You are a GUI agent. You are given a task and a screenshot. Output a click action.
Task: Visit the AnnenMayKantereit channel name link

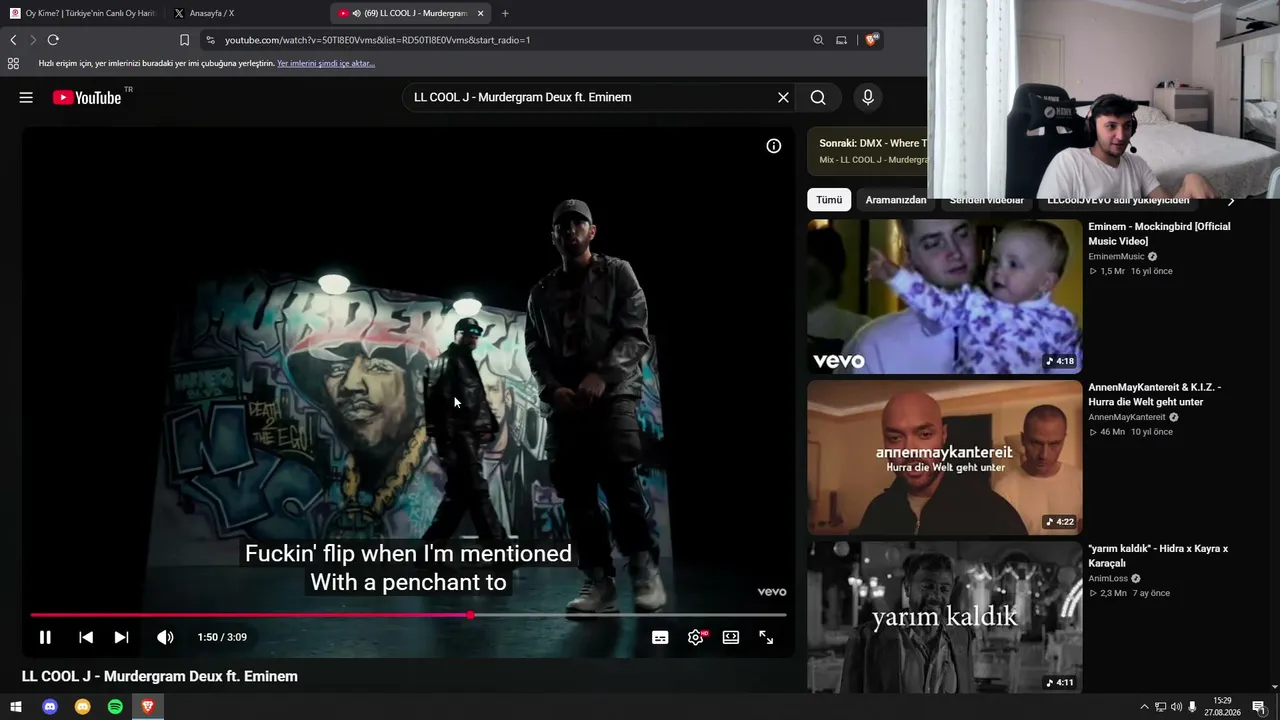pos(1126,417)
